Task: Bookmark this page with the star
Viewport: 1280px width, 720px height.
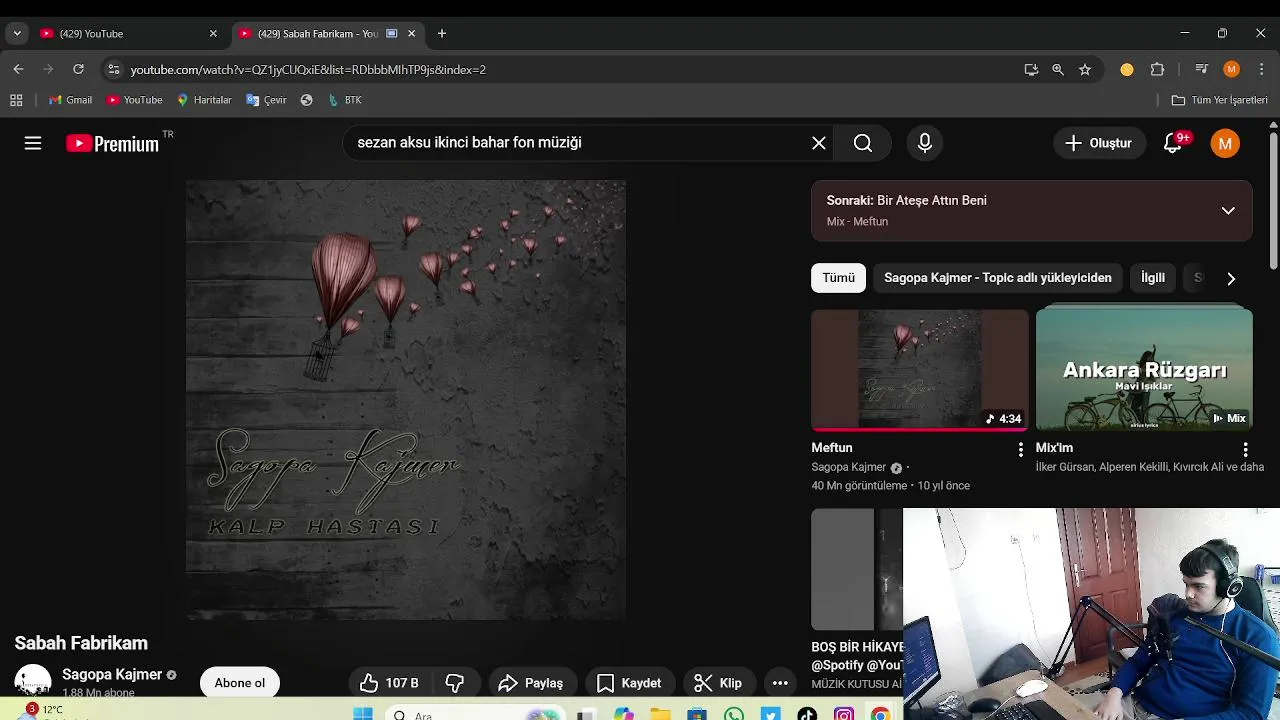Action: pos(1085,69)
